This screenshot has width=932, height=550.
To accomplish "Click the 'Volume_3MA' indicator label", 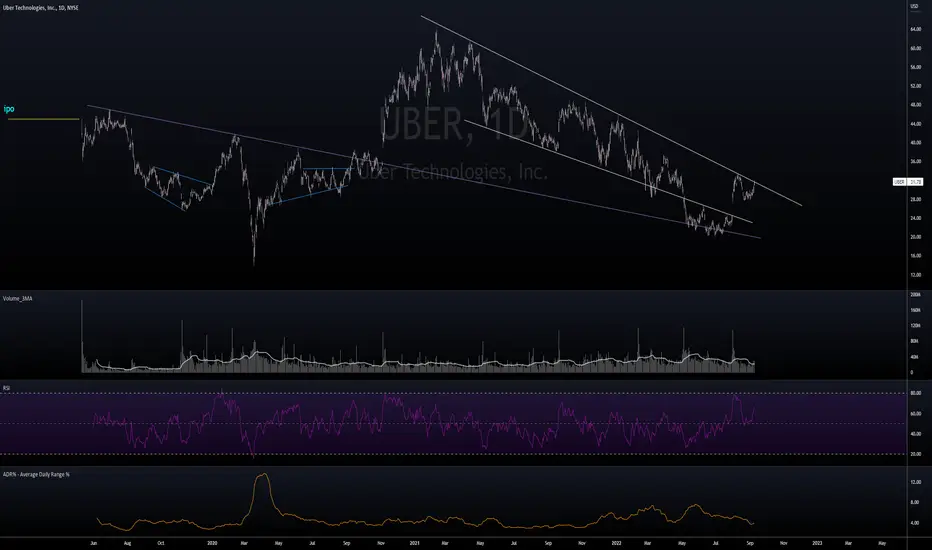I will 18,298.
